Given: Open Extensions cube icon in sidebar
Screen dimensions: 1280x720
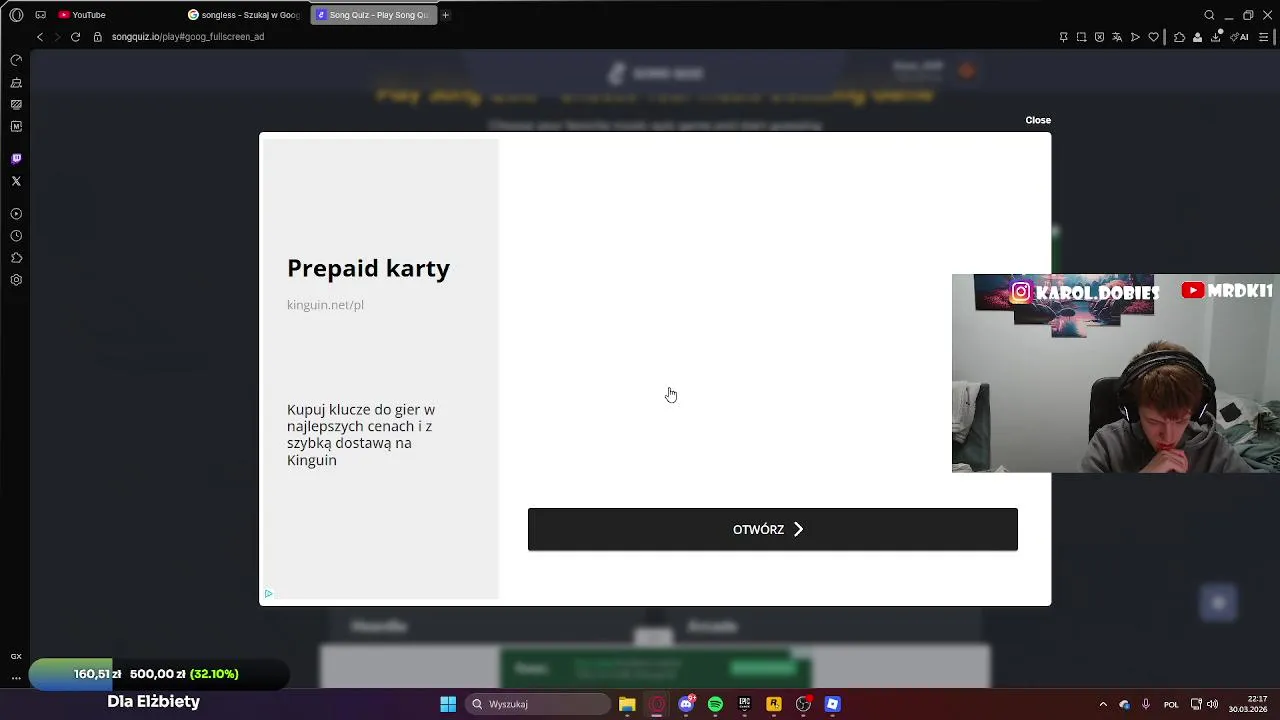Looking at the screenshot, I should 16,258.
